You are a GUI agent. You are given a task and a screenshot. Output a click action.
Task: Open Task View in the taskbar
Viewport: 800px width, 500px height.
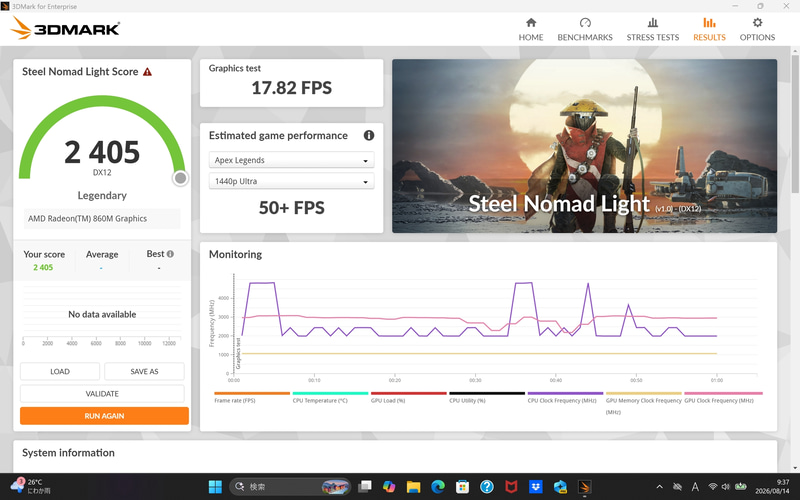[x=365, y=487]
